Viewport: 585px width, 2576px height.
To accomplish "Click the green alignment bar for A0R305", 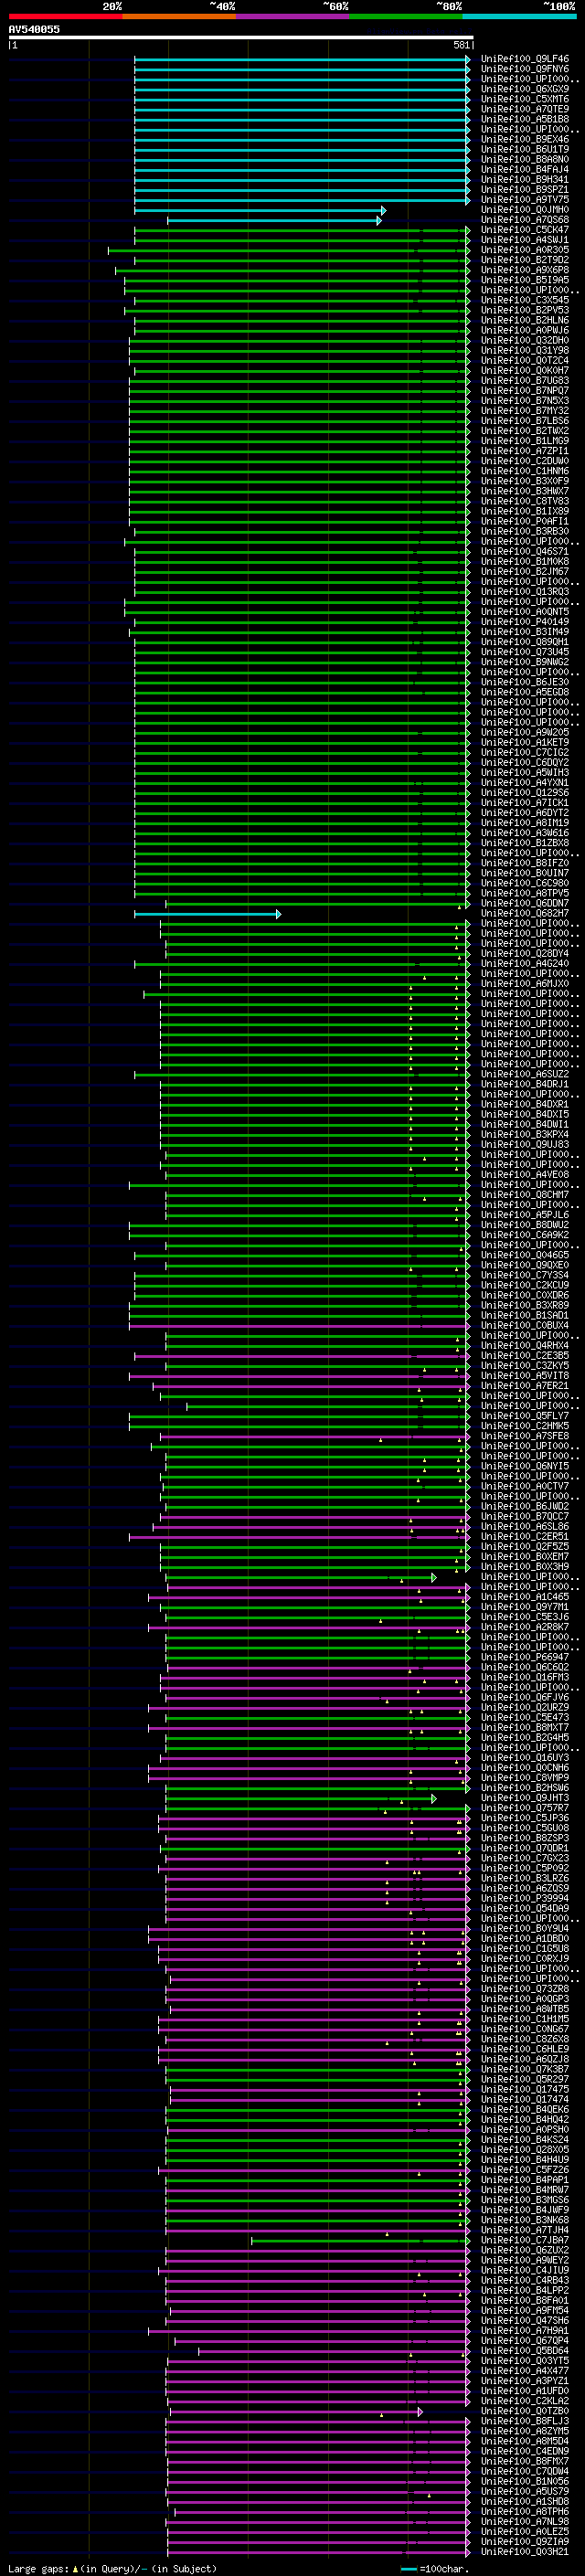I will [x=289, y=250].
